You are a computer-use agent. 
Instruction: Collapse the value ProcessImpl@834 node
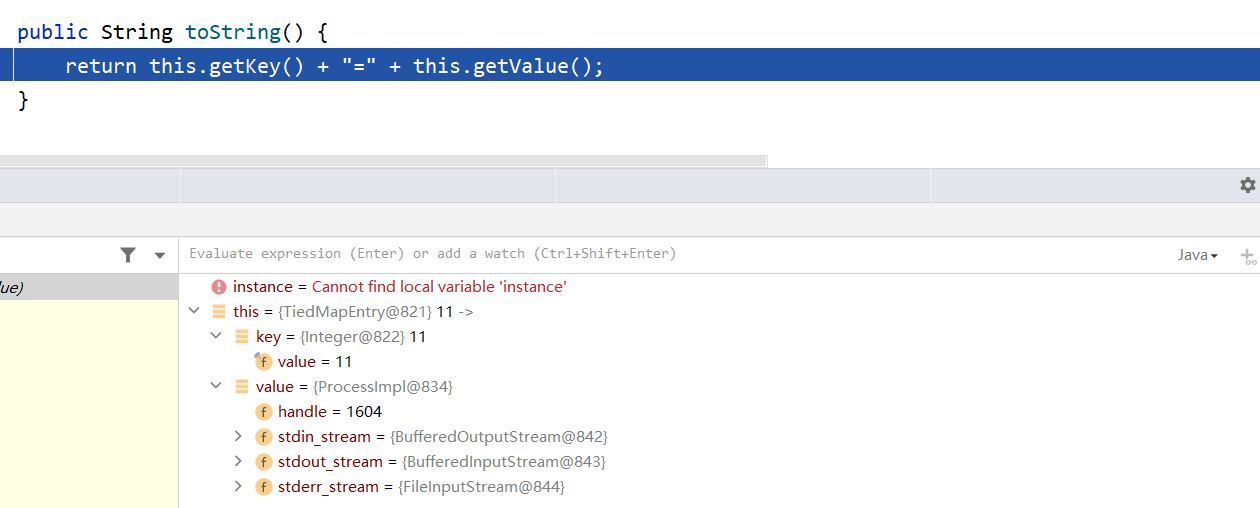pos(216,387)
